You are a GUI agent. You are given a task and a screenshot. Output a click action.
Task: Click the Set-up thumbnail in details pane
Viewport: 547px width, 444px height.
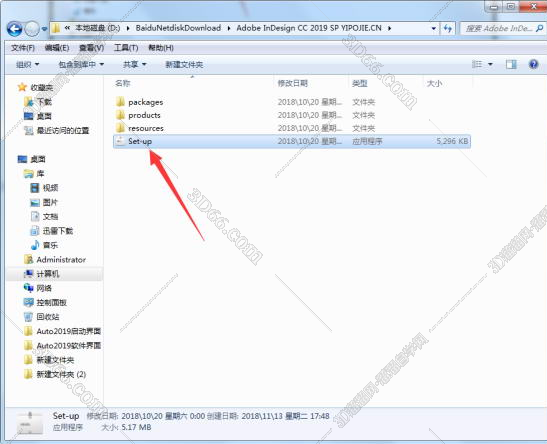[x=30, y=422]
